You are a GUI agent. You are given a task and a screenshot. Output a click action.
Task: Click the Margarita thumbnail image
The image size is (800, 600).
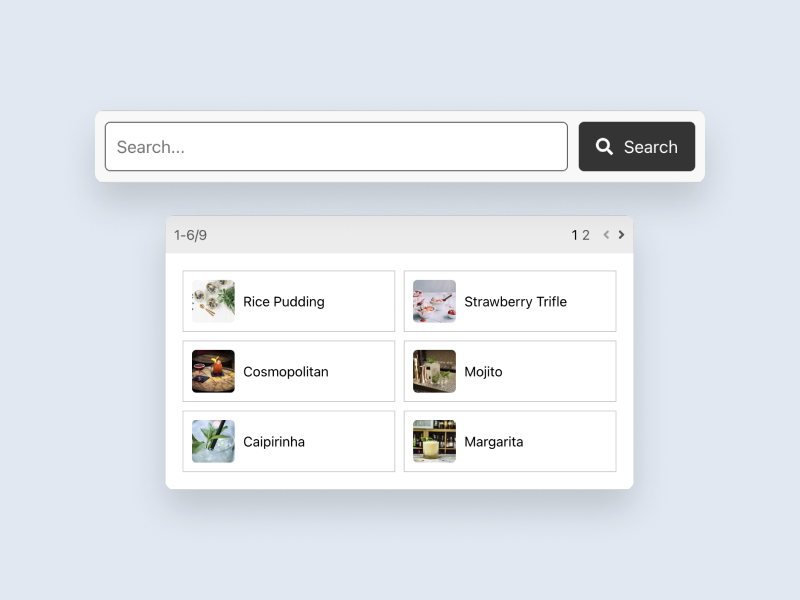435,441
